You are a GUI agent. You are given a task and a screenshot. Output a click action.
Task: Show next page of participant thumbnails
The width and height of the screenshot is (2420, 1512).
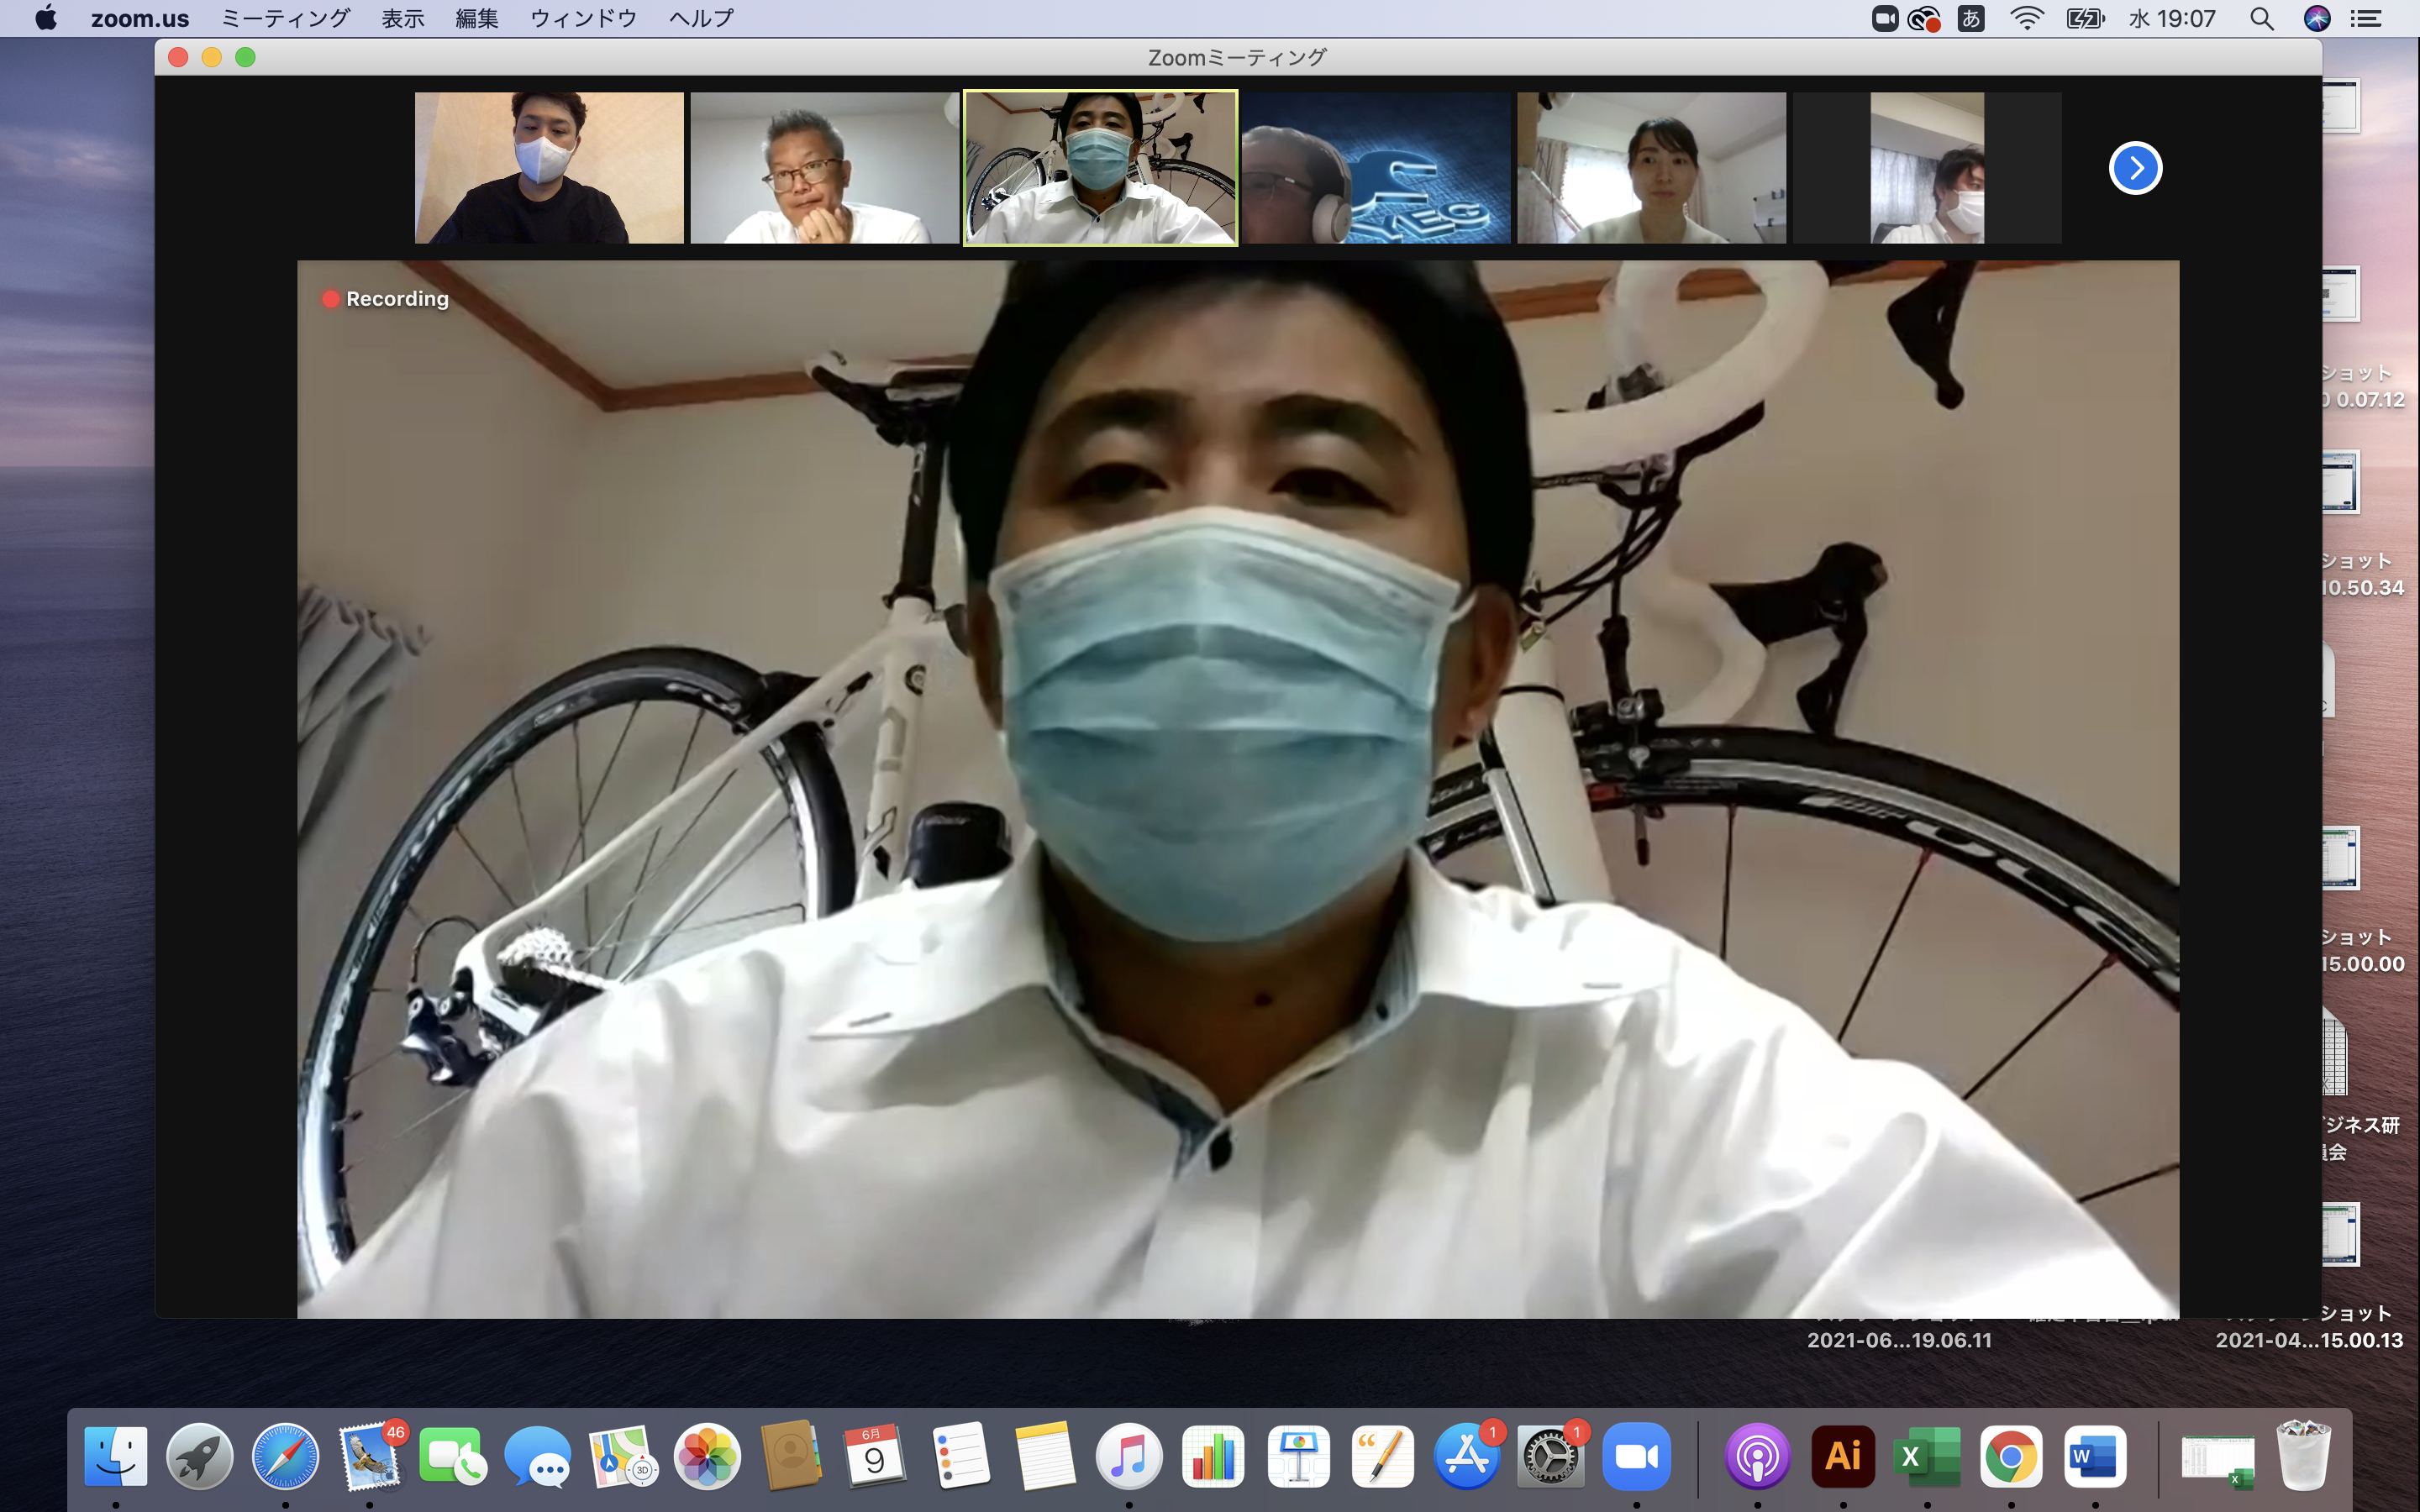click(x=2135, y=168)
